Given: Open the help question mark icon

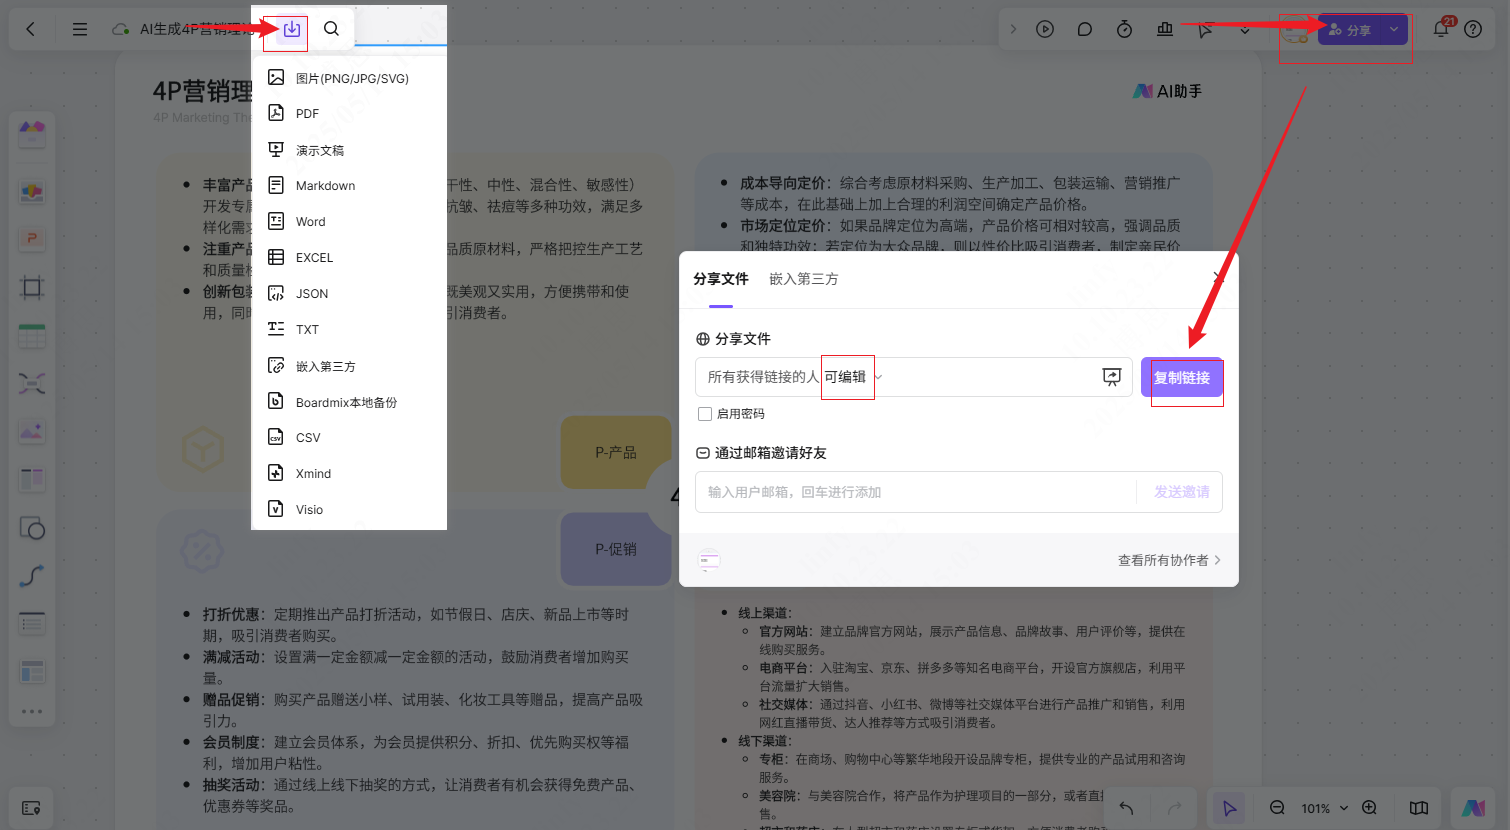Looking at the screenshot, I should (1473, 29).
